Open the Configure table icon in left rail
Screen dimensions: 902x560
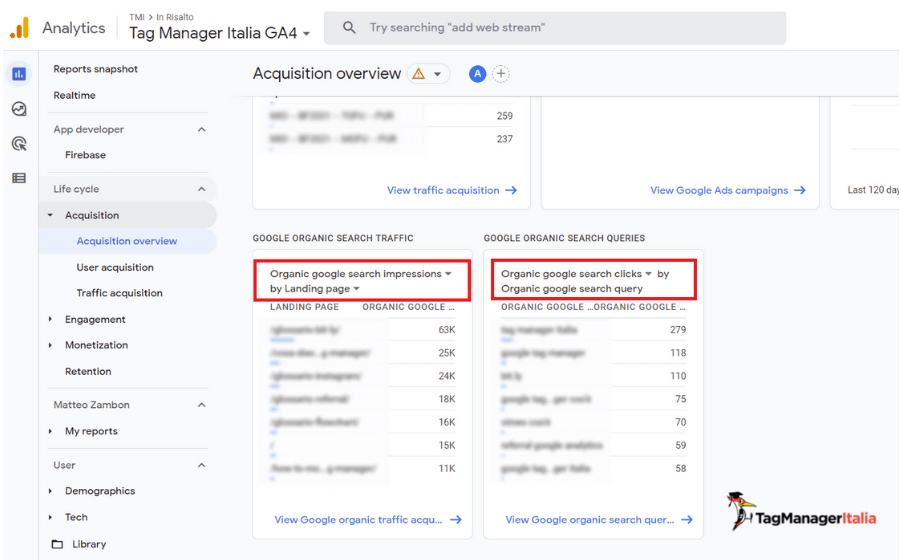click(x=19, y=178)
